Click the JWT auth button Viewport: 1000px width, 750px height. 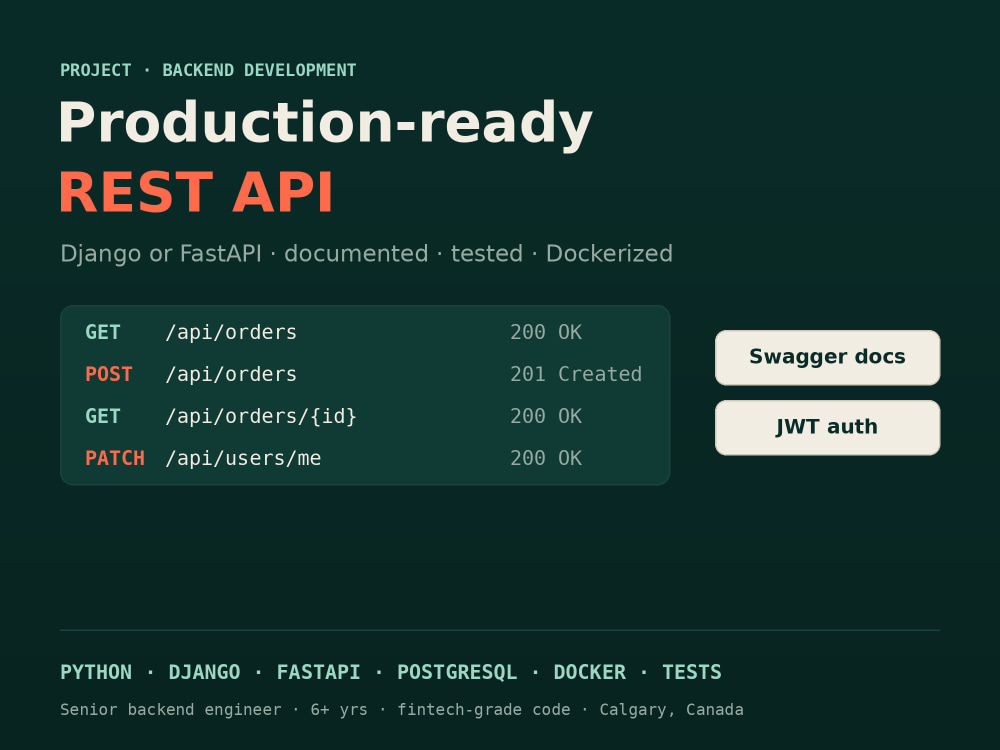click(x=827, y=428)
